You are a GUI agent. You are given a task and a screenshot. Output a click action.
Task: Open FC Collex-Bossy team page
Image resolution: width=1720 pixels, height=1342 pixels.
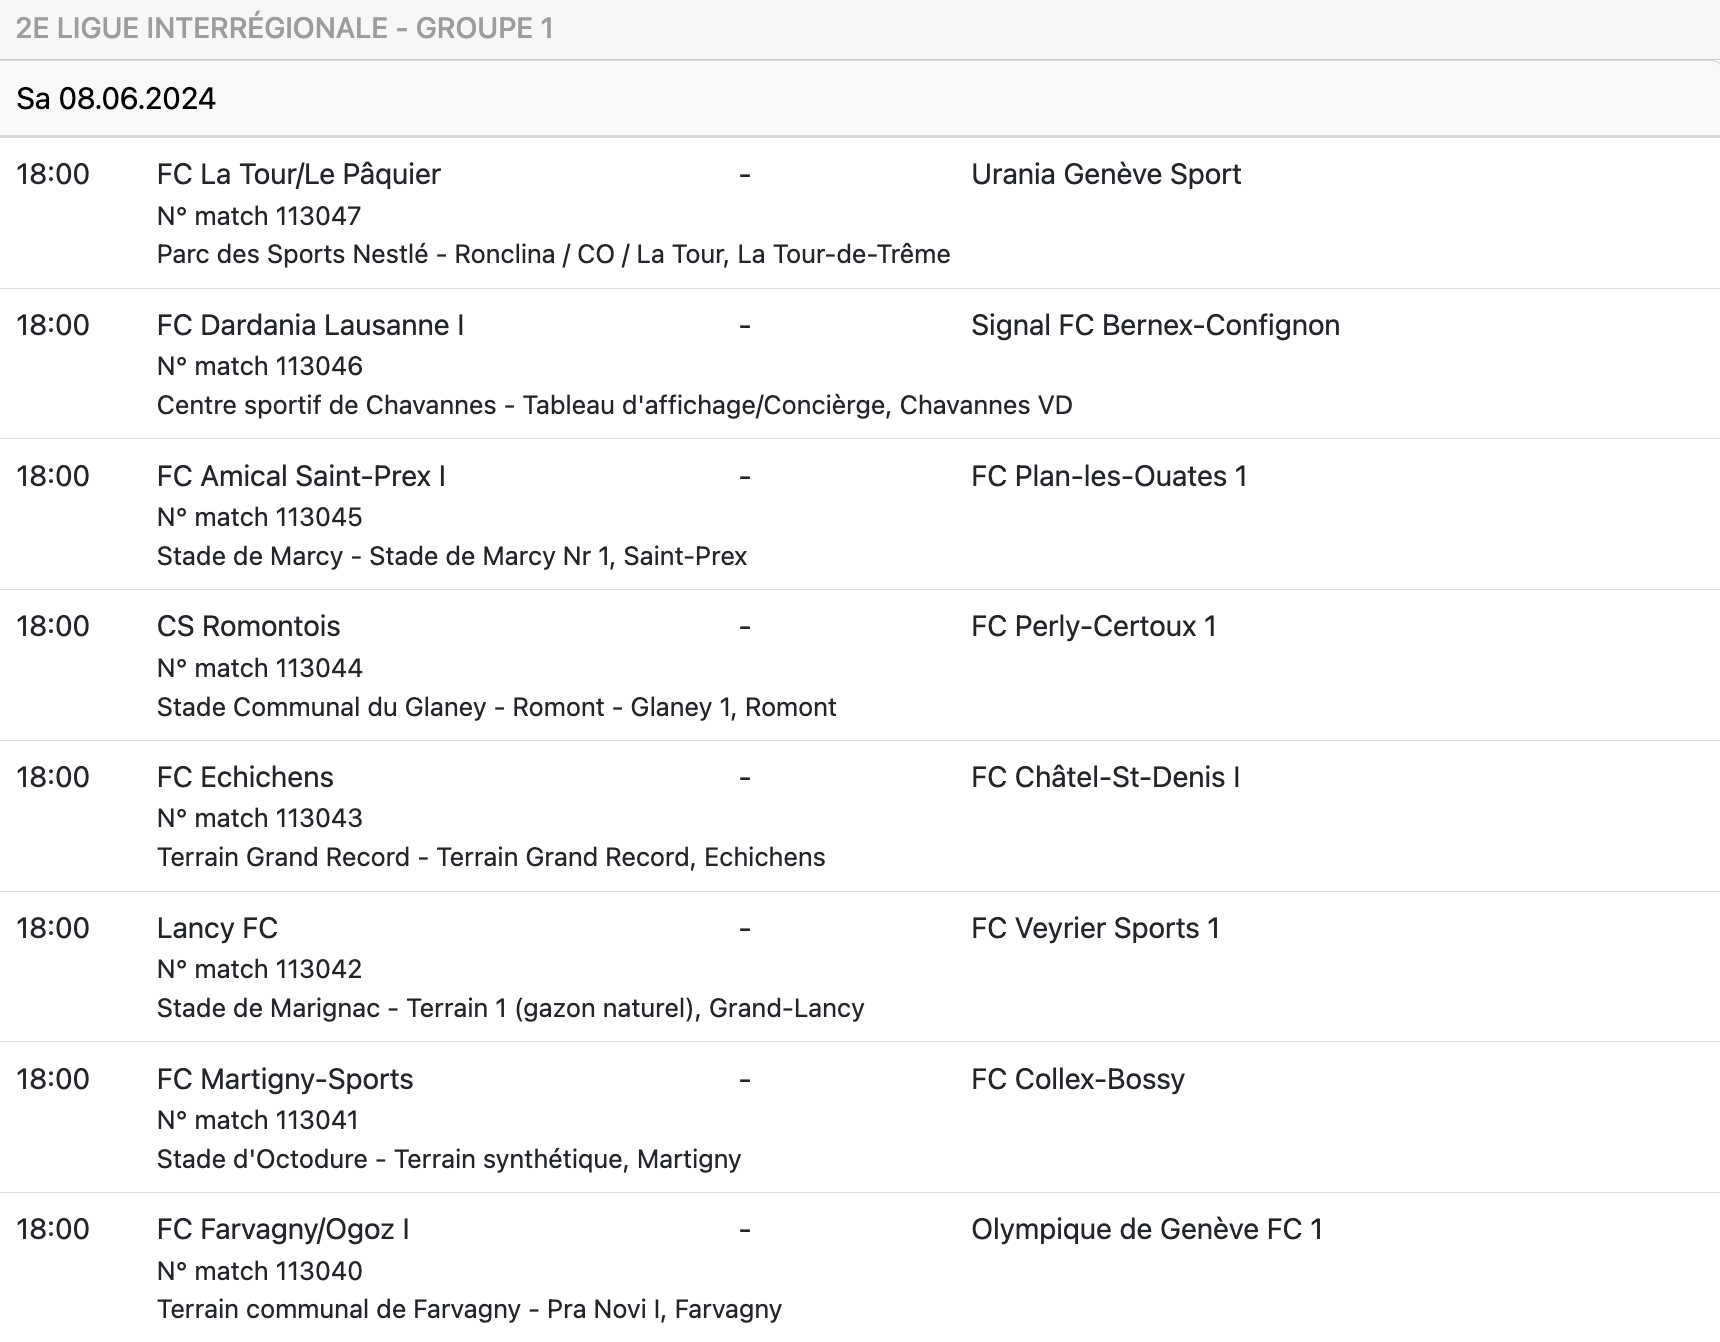tap(1077, 1079)
